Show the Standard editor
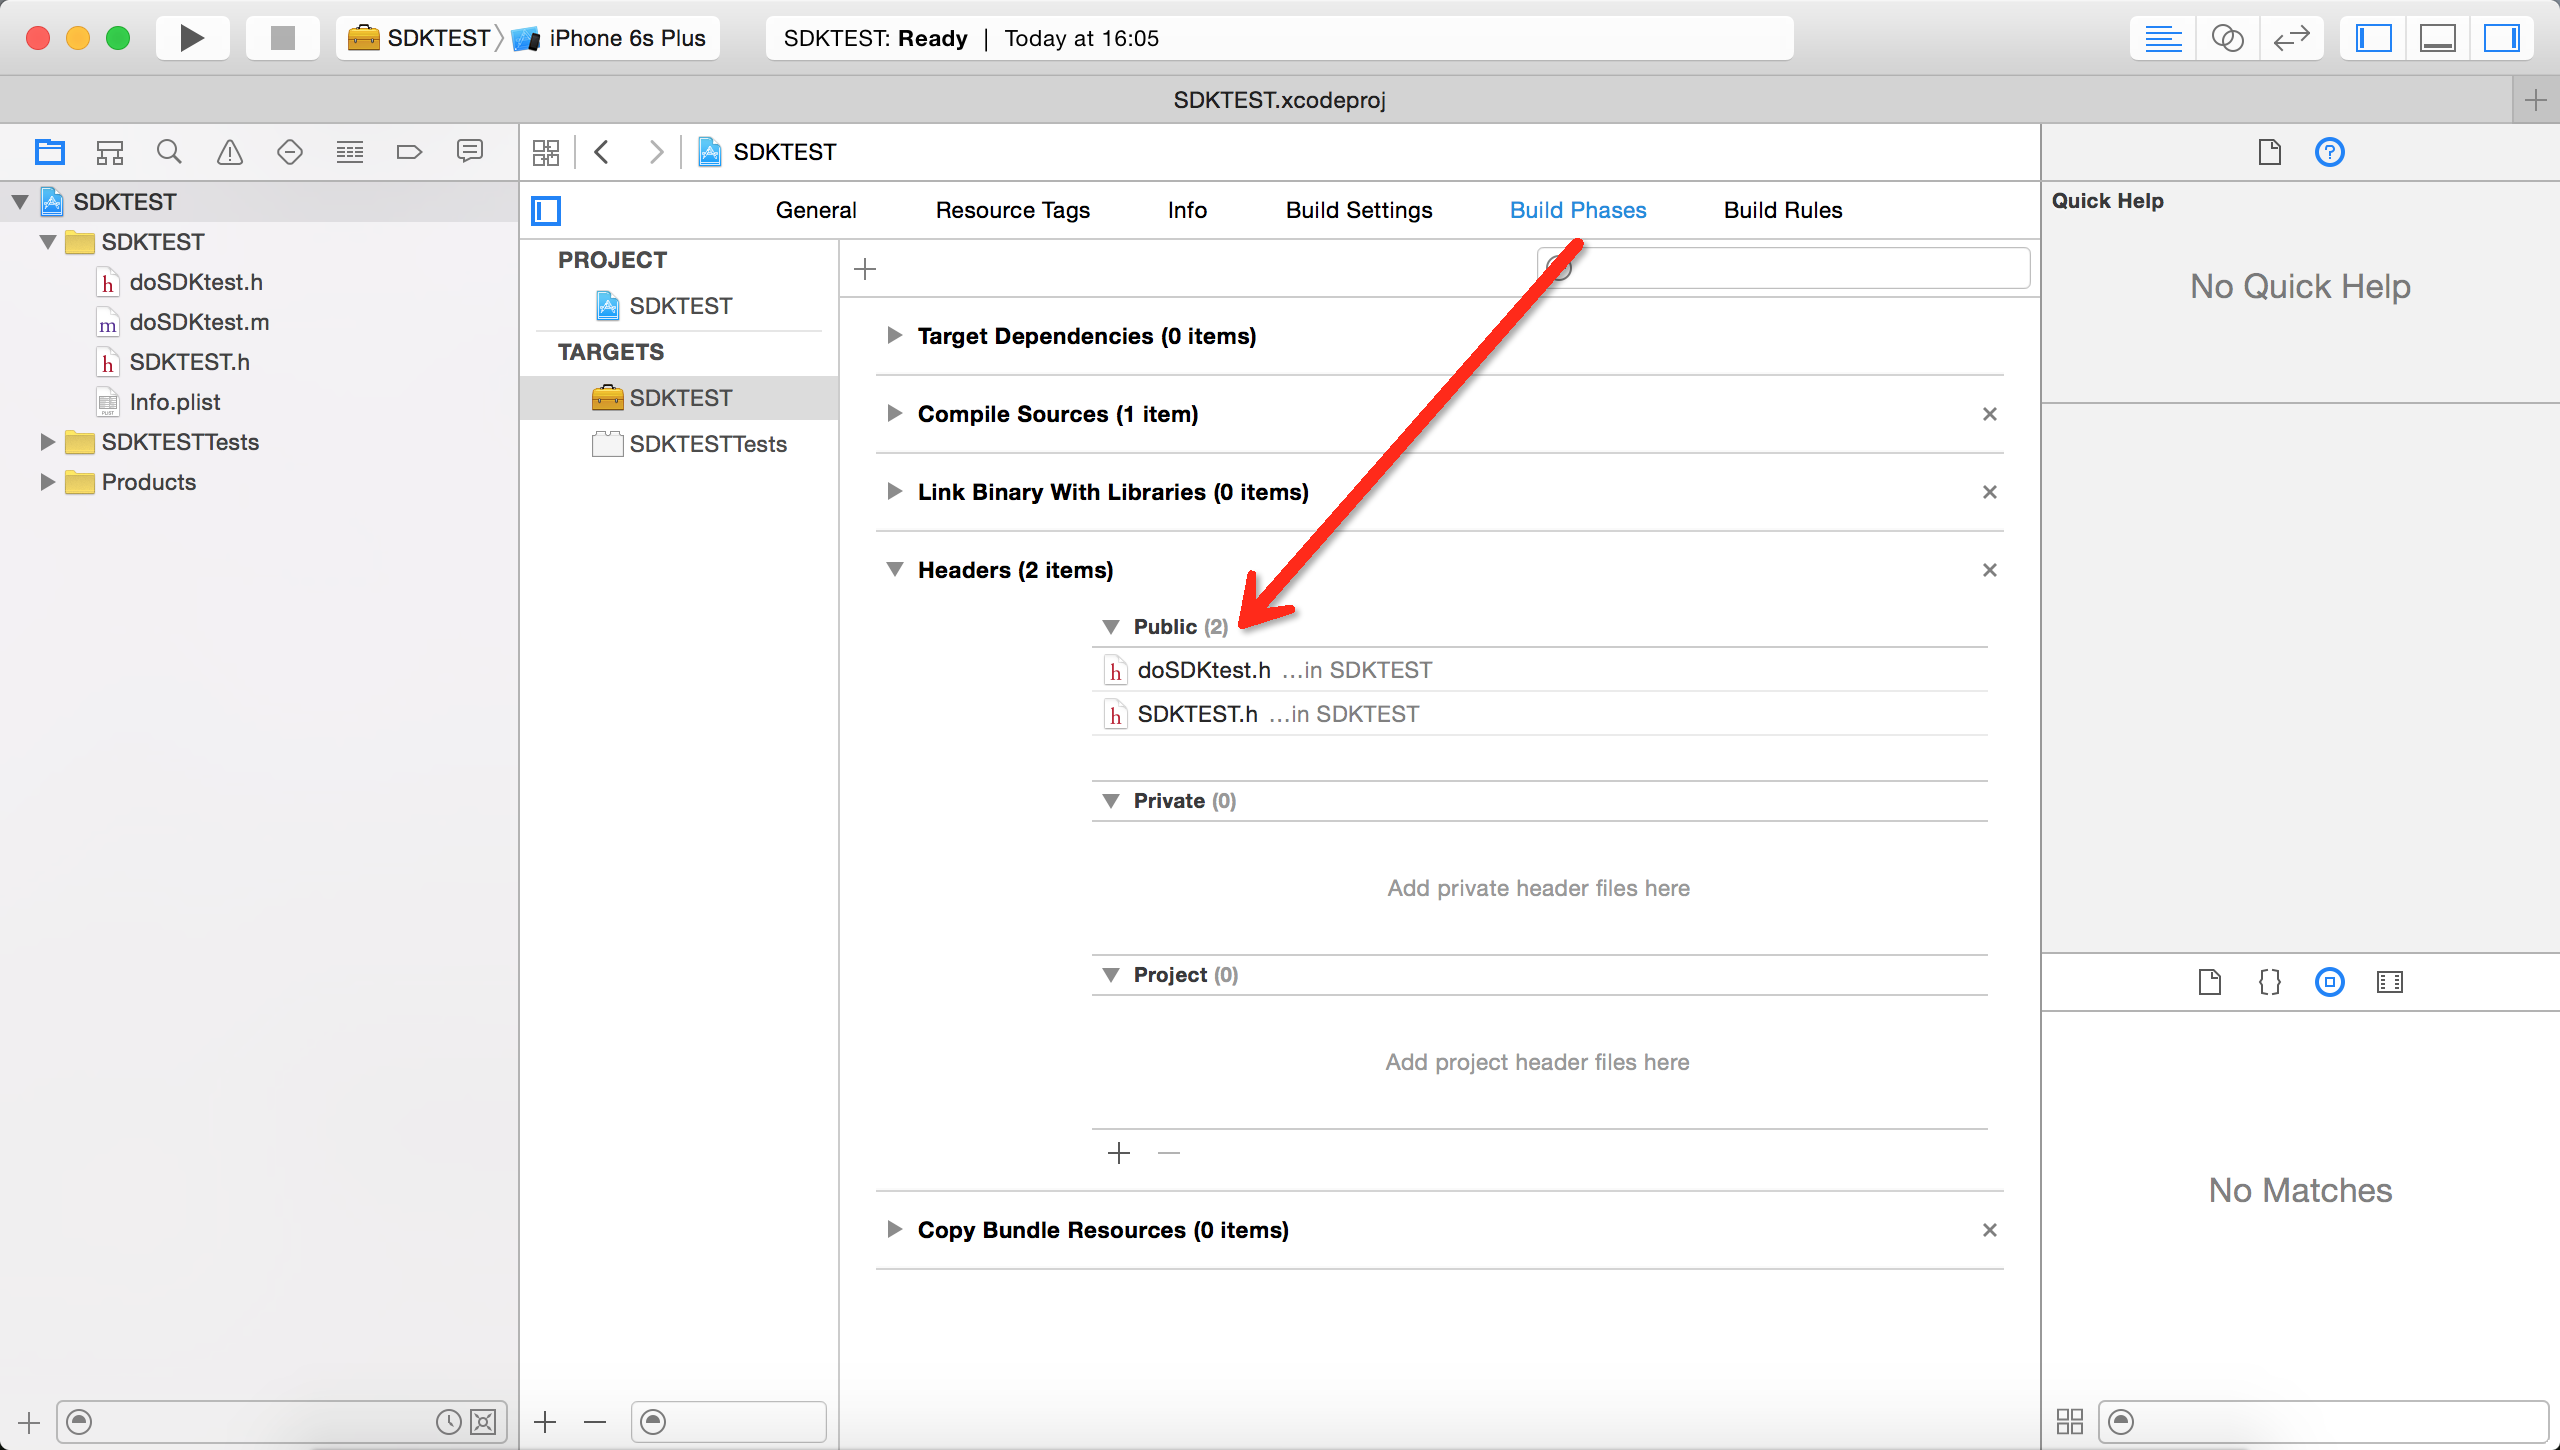2560x1450 pixels. pos(2163,38)
